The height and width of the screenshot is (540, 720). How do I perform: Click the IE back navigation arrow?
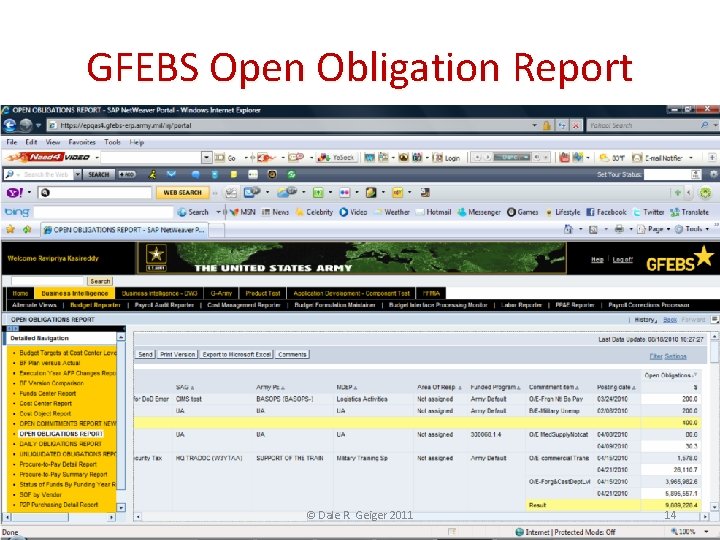click(10, 125)
